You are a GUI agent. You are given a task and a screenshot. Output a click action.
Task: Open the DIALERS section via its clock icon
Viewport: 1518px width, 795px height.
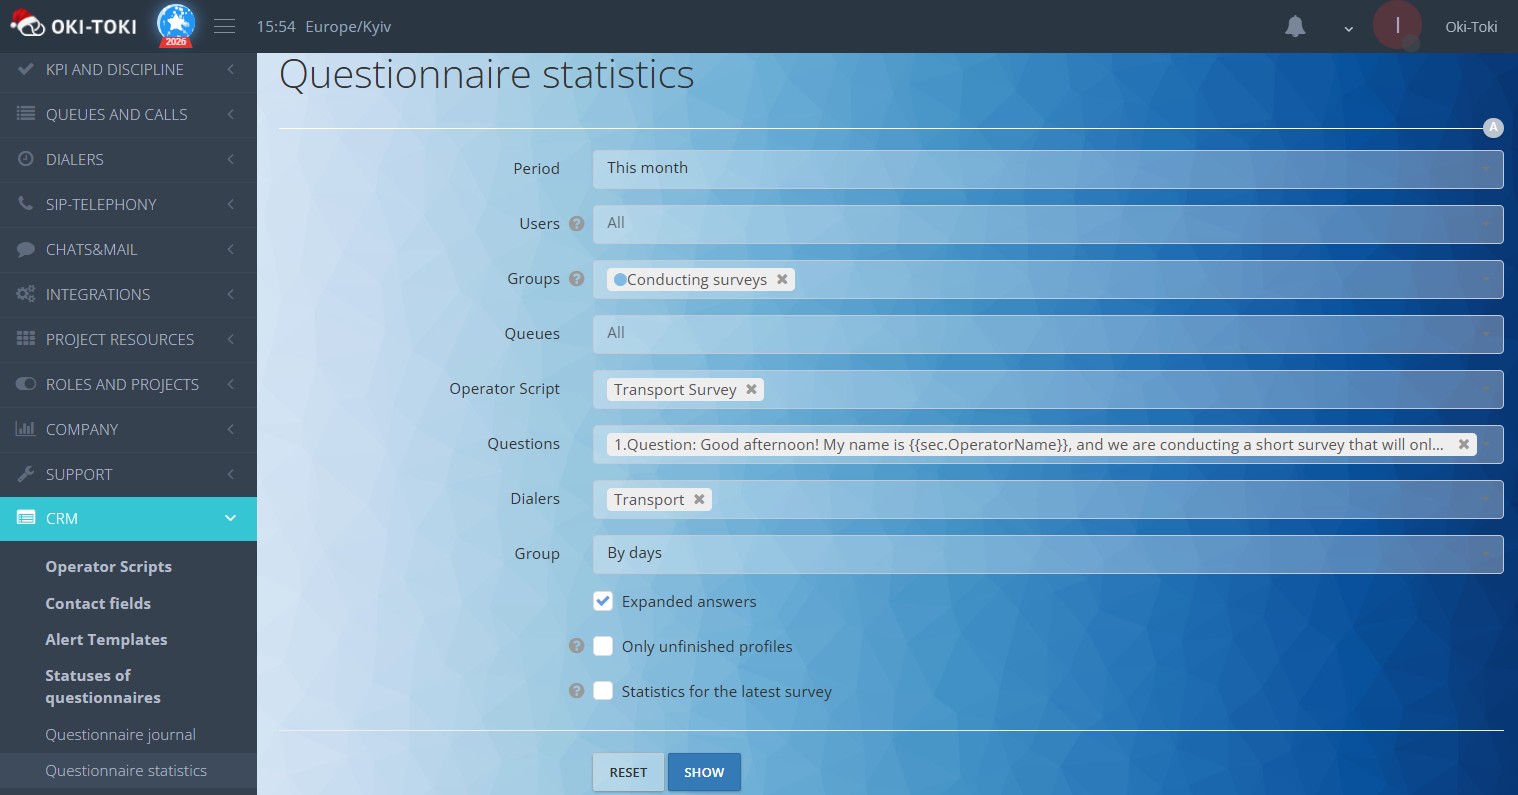pos(25,159)
